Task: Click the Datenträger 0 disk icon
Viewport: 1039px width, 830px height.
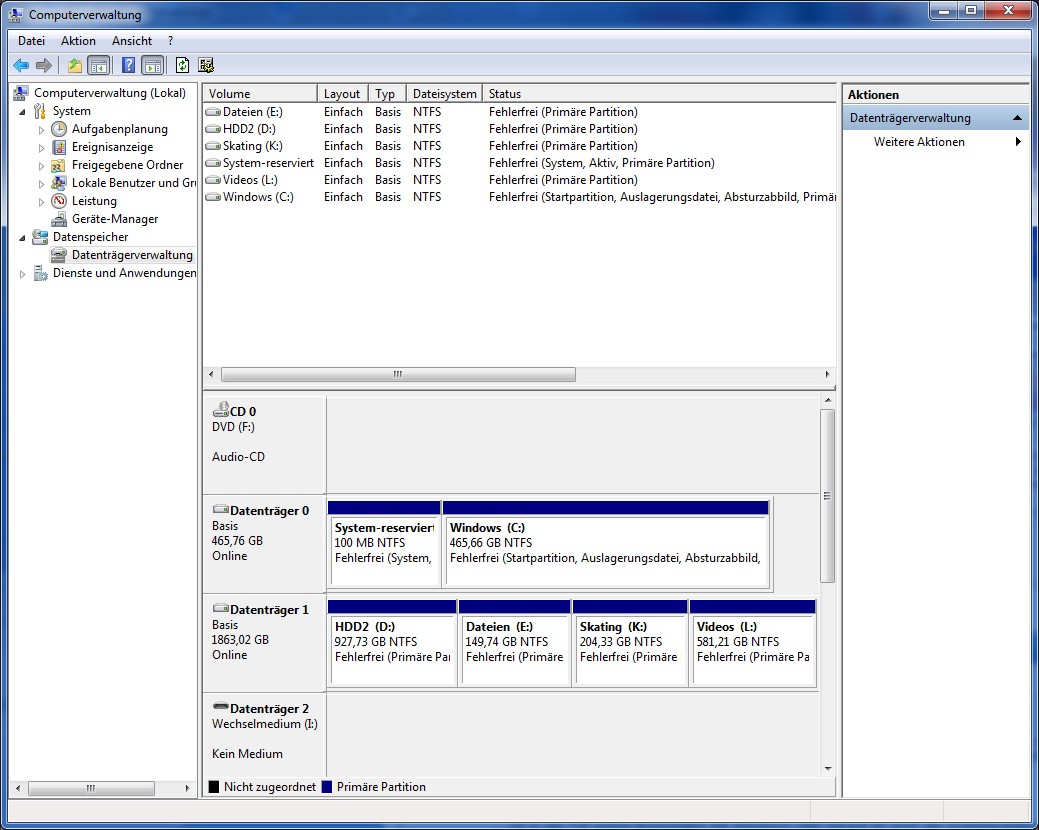Action: [221, 509]
